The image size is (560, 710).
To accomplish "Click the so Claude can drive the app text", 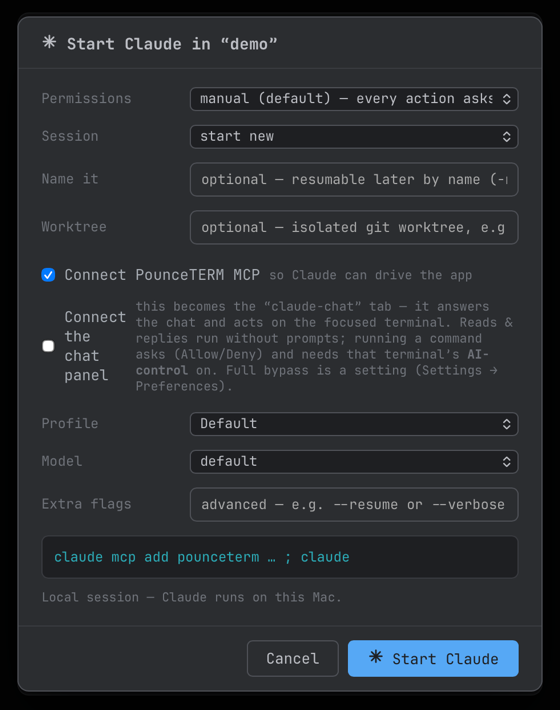I will 370,275.
